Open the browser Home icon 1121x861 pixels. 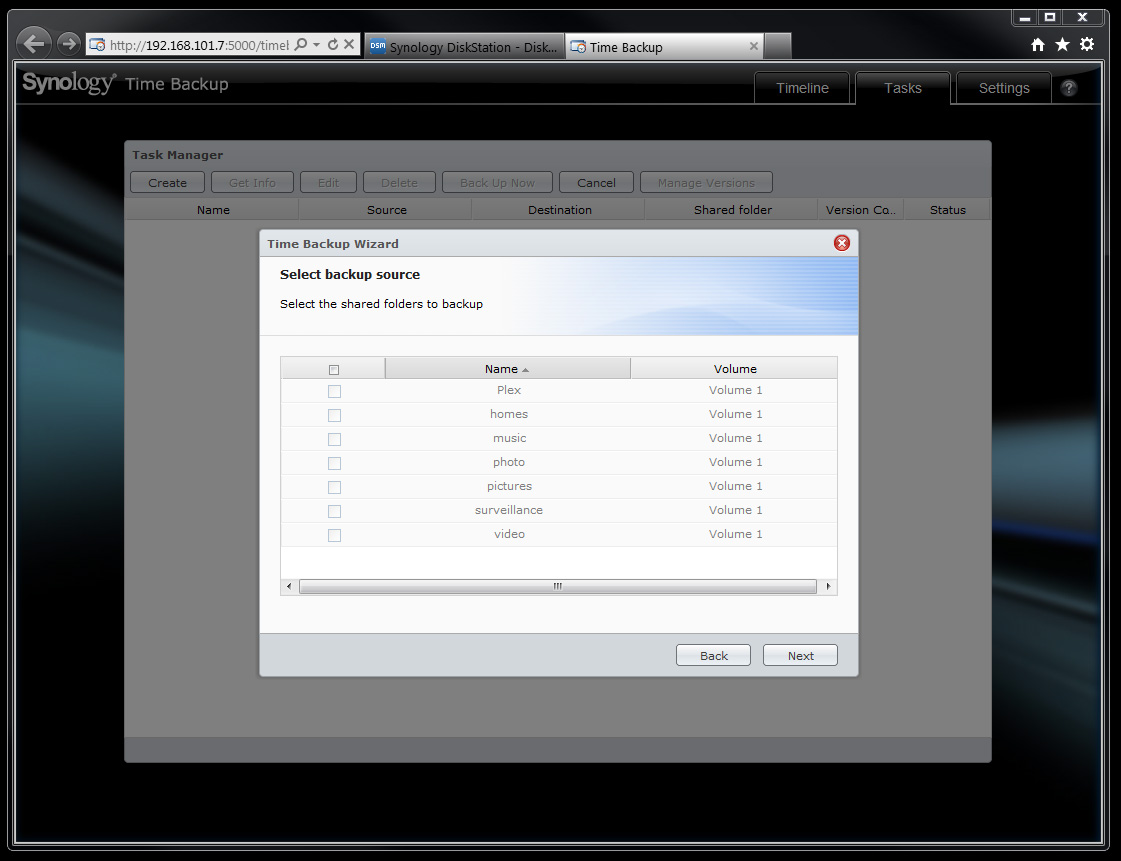click(1037, 45)
